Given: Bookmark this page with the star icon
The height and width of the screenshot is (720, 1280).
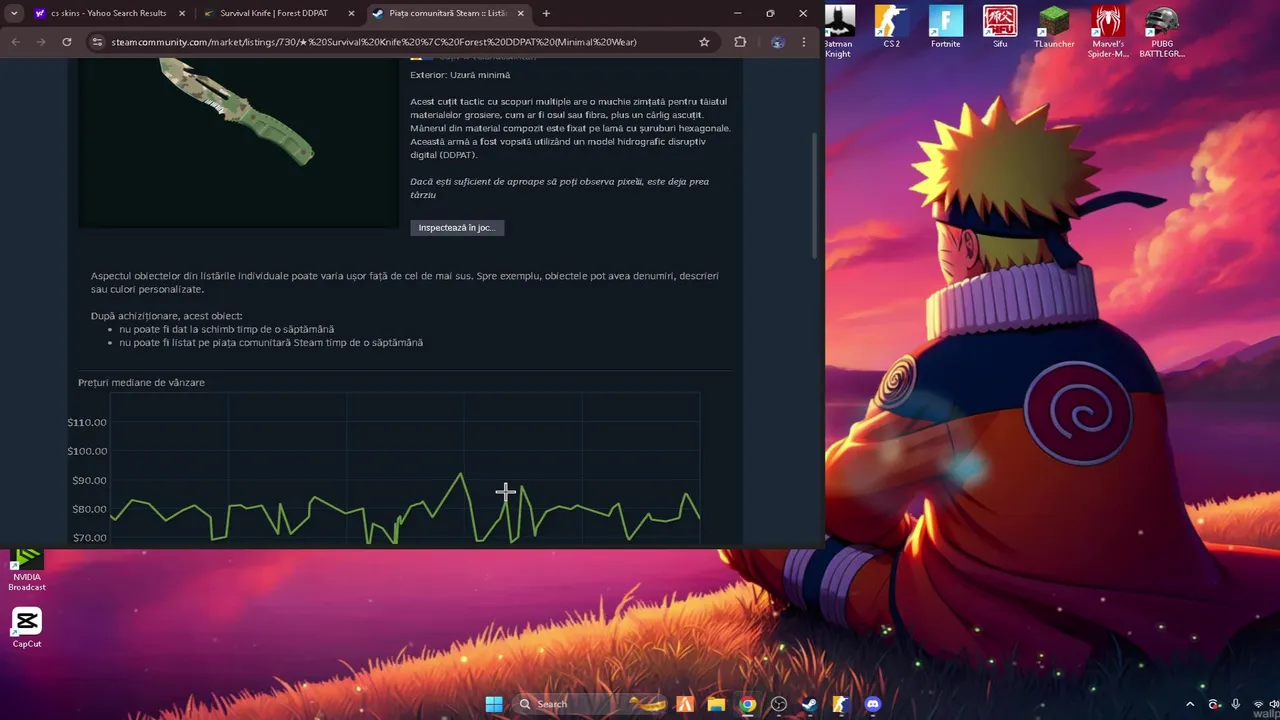Looking at the screenshot, I should coord(704,42).
